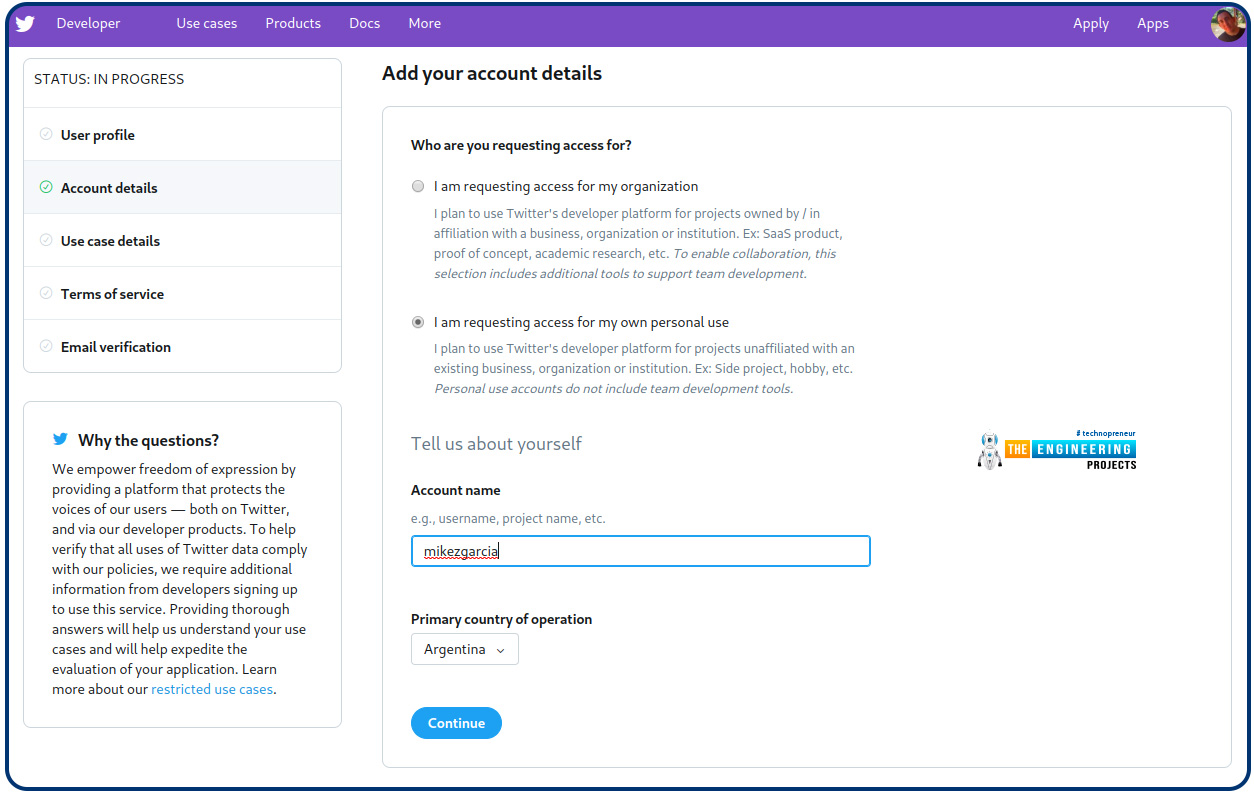The height and width of the screenshot is (796, 1254).
Task: Click the 'Why the questions?' heading
Action: point(148,440)
